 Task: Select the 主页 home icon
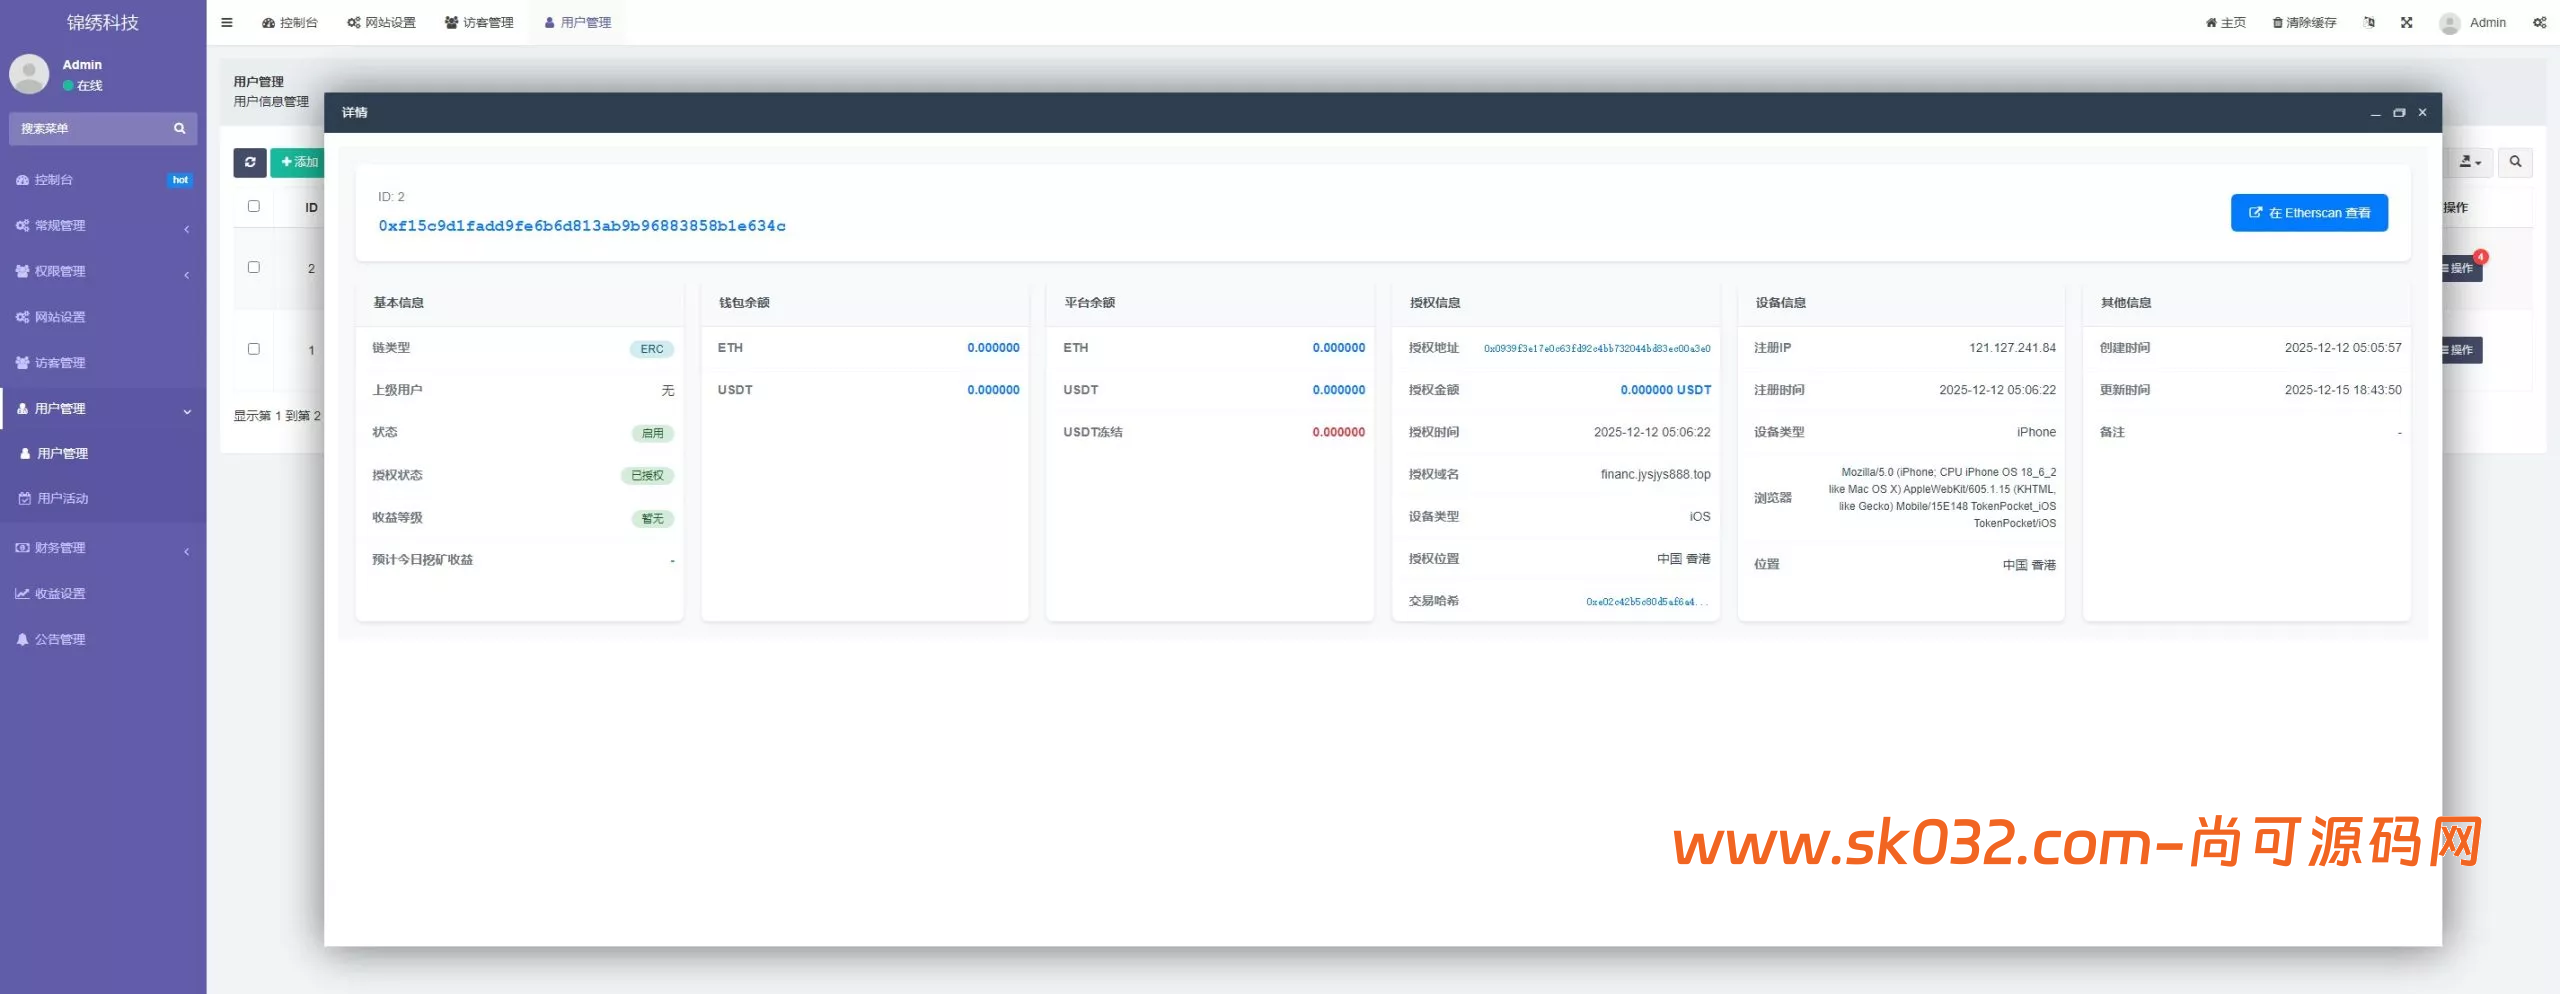click(2210, 21)
